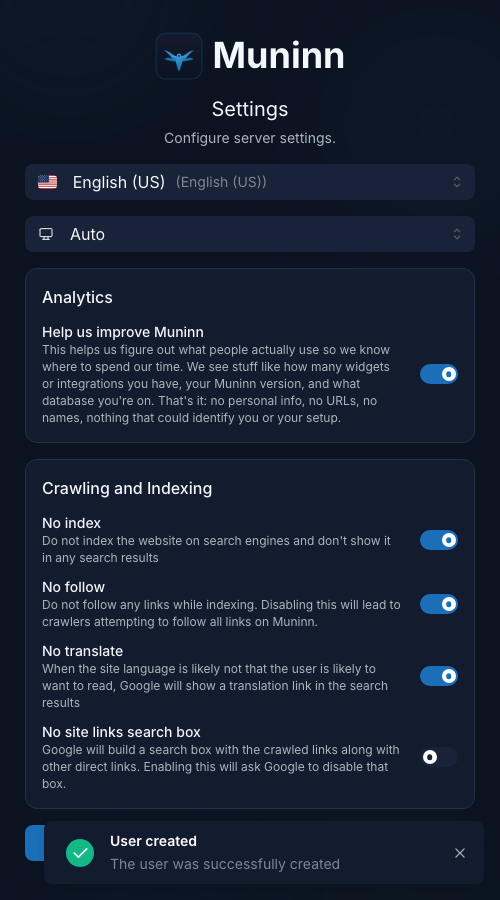This screenshot has width=500, height=900.
Task: Click the Crawling and Indexing section heading
Action: (127, 488)
